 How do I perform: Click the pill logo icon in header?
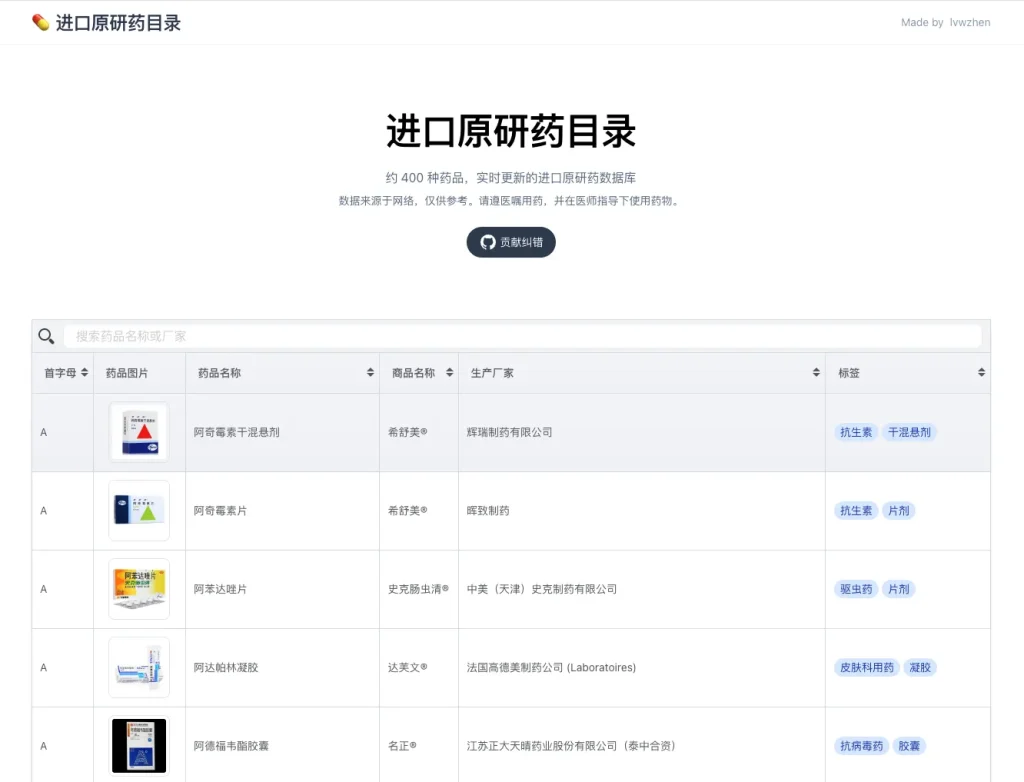coord(40,22)
